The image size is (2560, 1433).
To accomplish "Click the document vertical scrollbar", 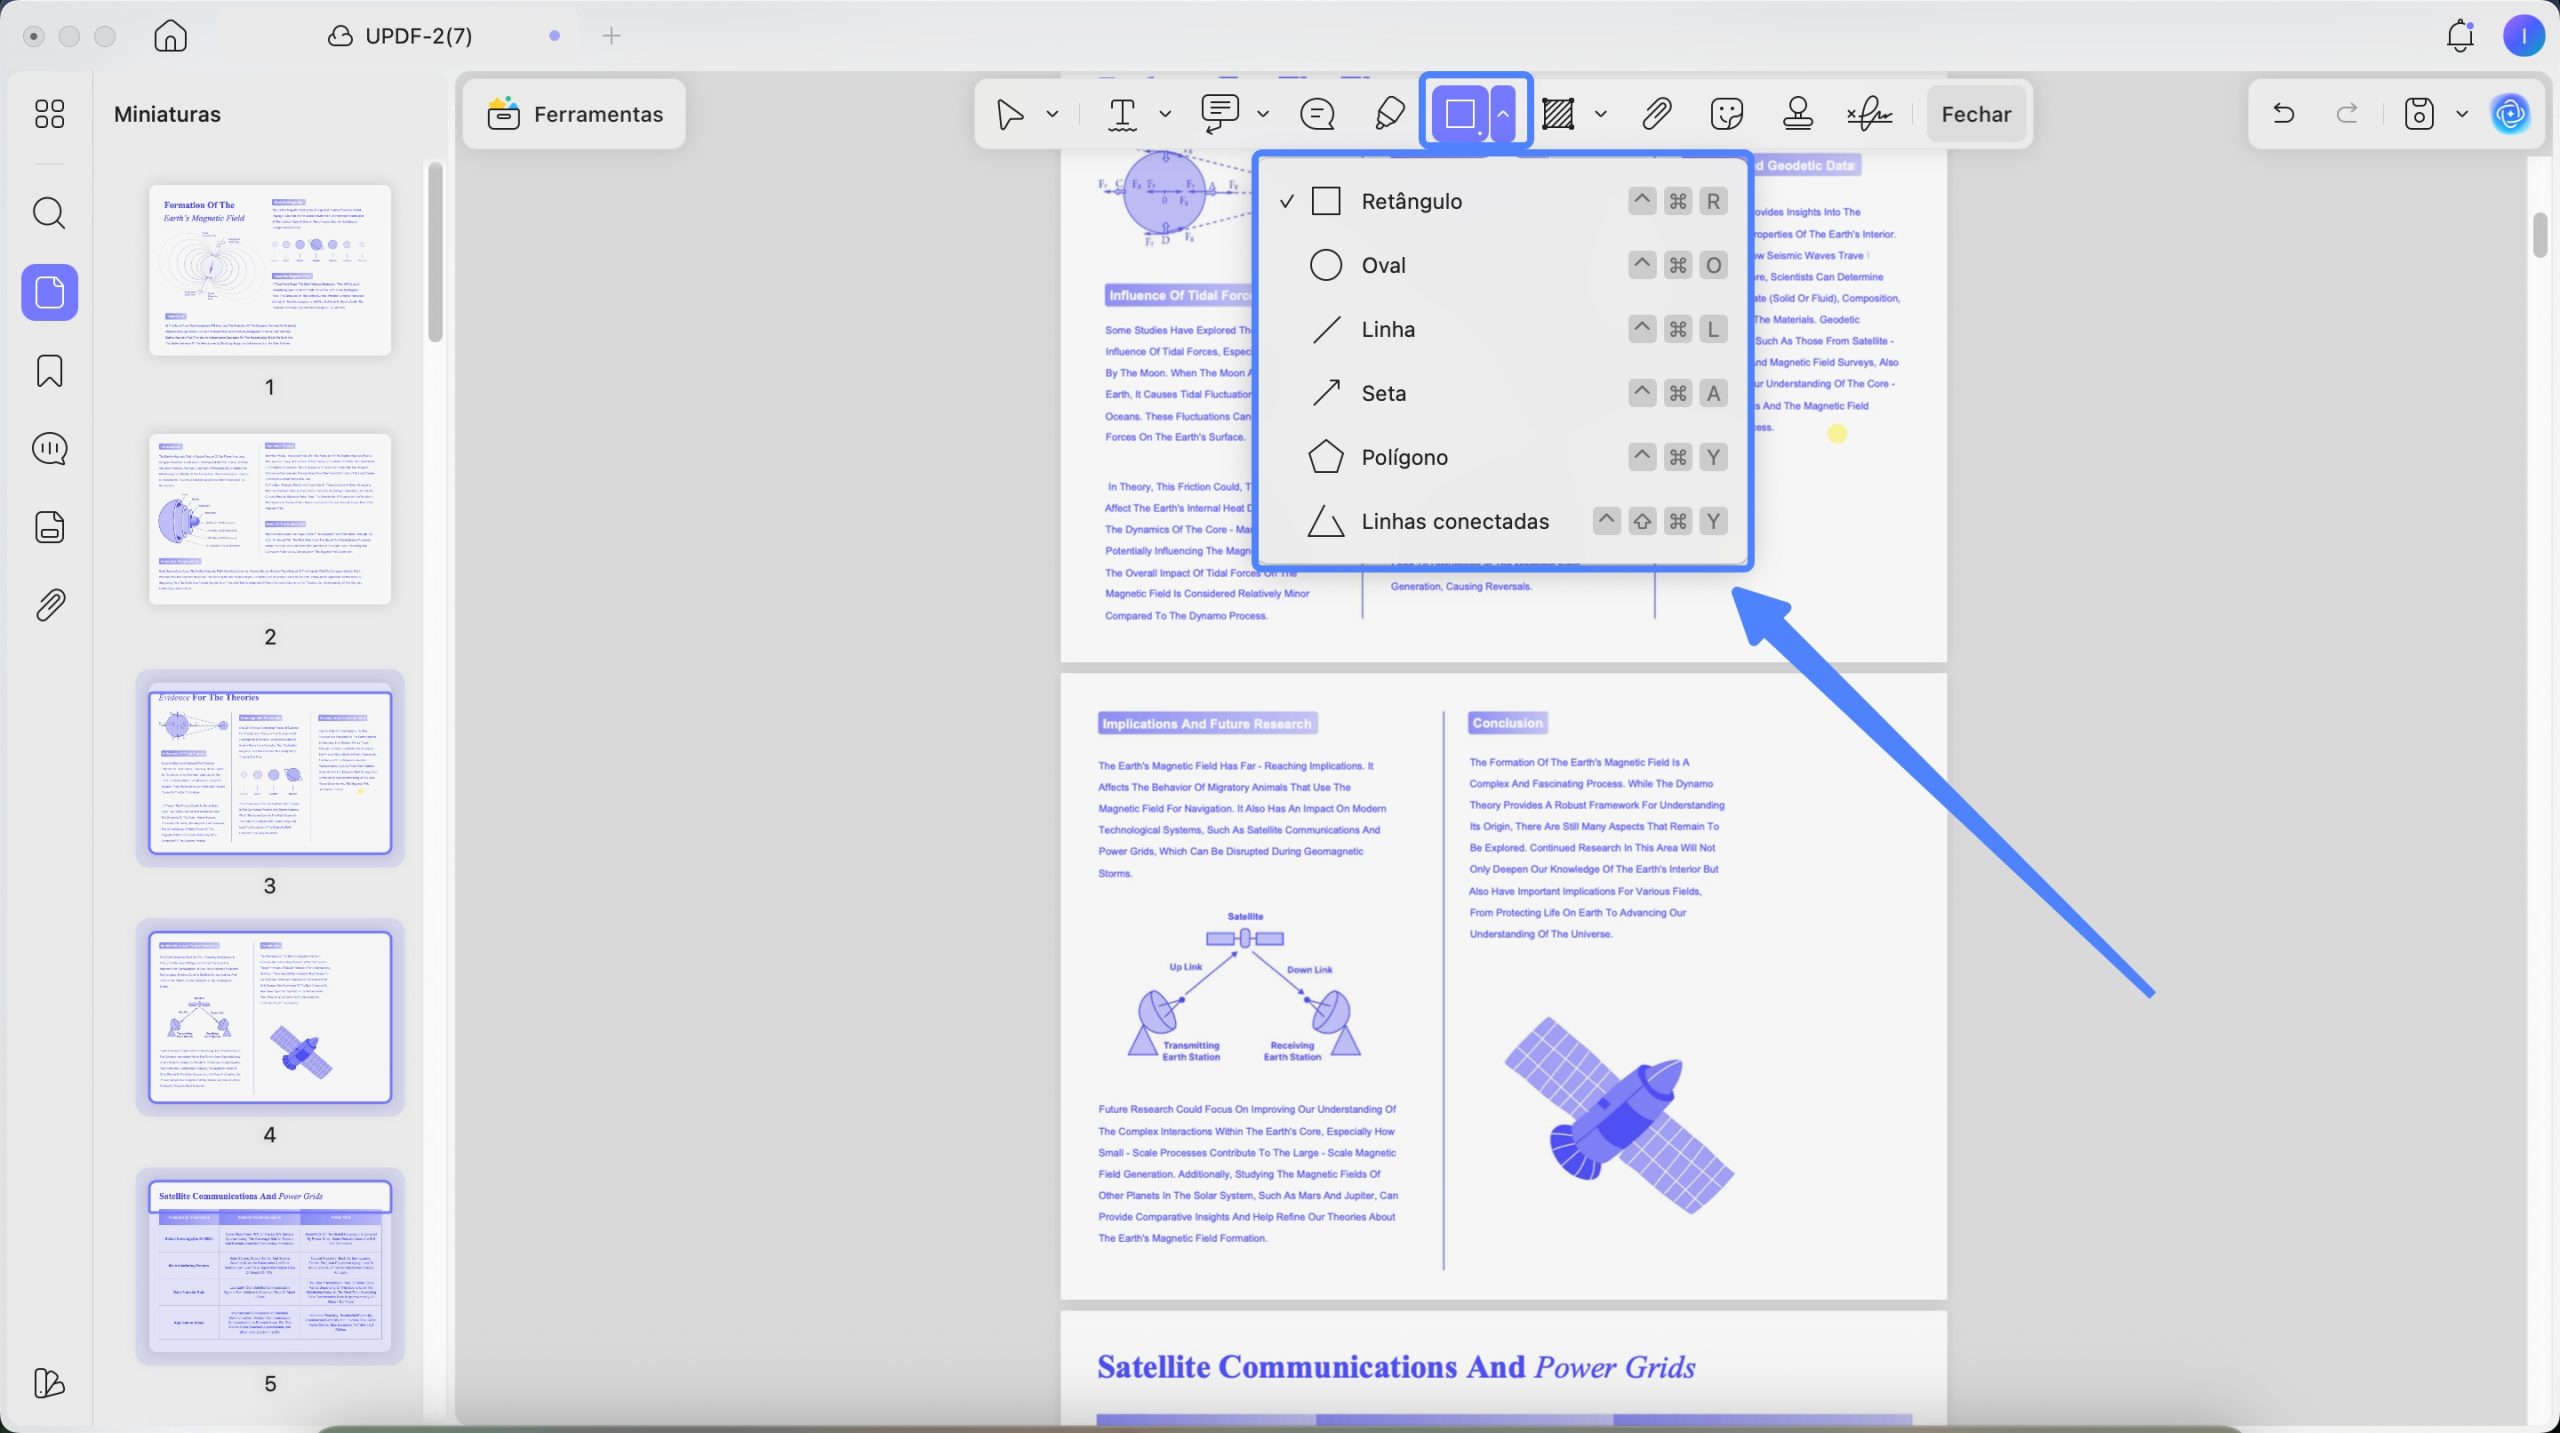I will (x=2540, y=236).
